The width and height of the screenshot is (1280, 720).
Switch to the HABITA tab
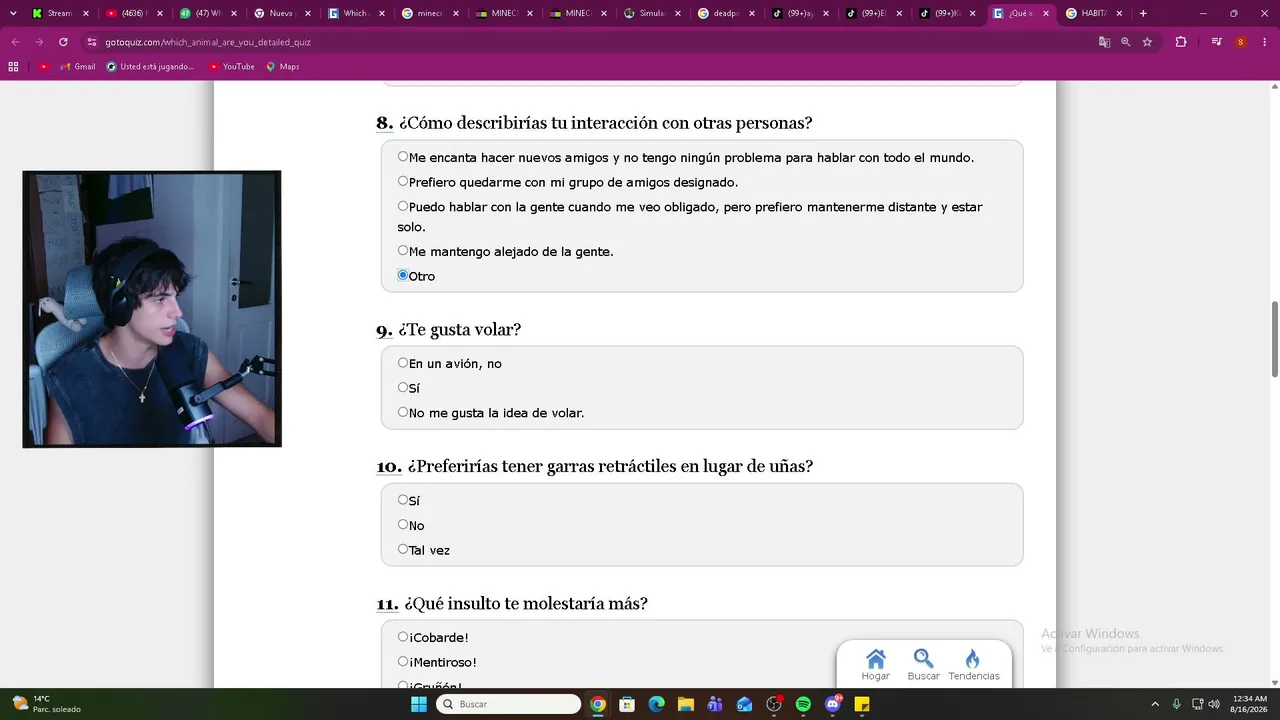(1094, 13)
